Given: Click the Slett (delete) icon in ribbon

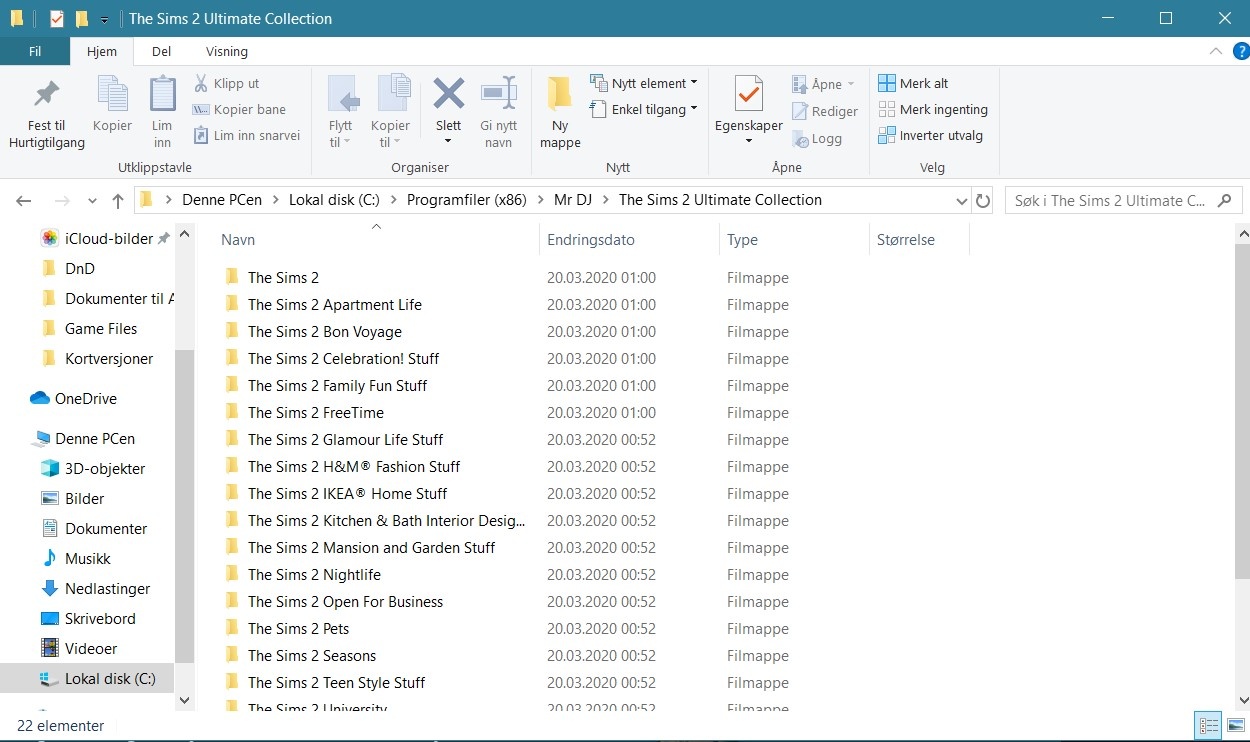Looking at the screenshot, I should [x=448, y=96].
